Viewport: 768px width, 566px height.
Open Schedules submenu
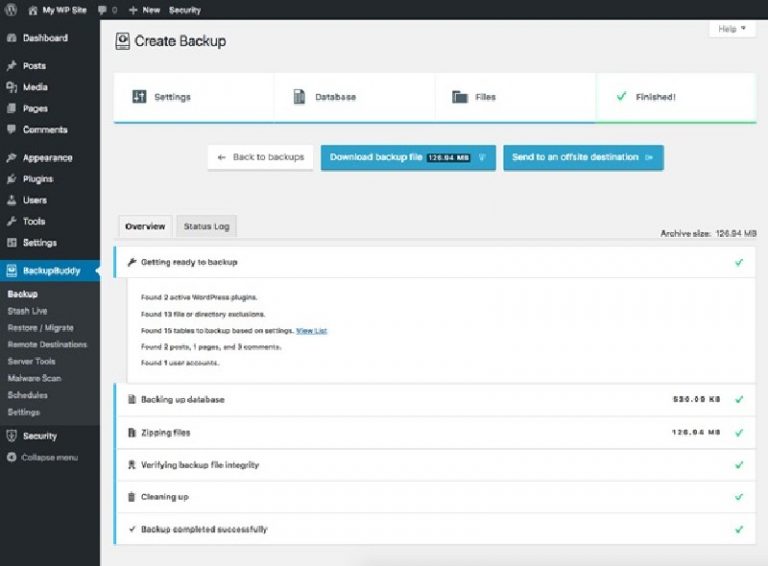27,395
